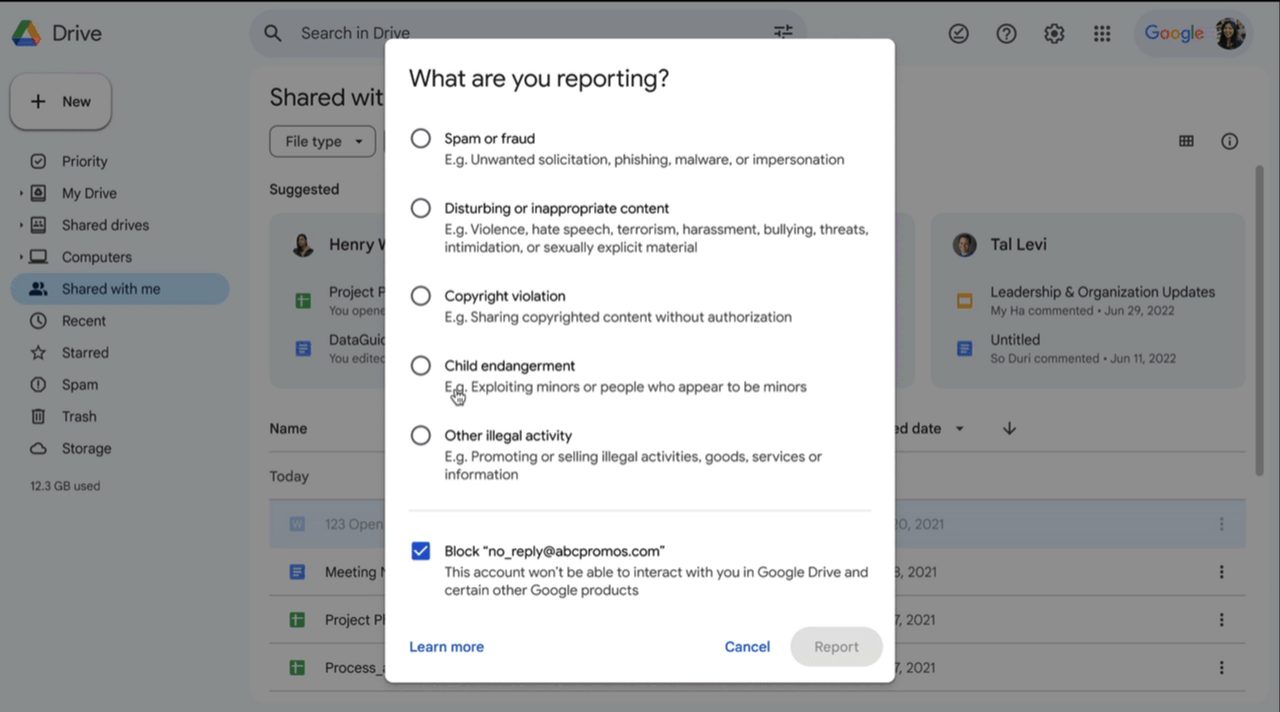Switch to grid layout view icon
Image resolution: width=1280 pixels, height=712 pixels.
click(x=1186, y=141)
